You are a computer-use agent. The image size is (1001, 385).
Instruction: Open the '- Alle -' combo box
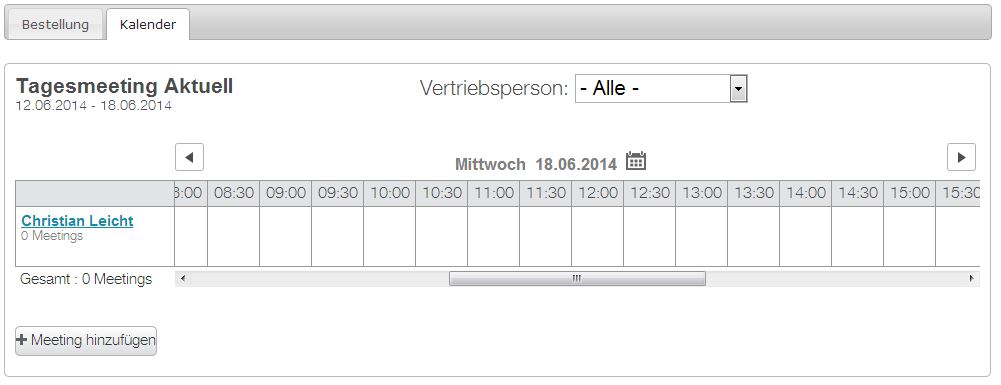pos(661,89)
